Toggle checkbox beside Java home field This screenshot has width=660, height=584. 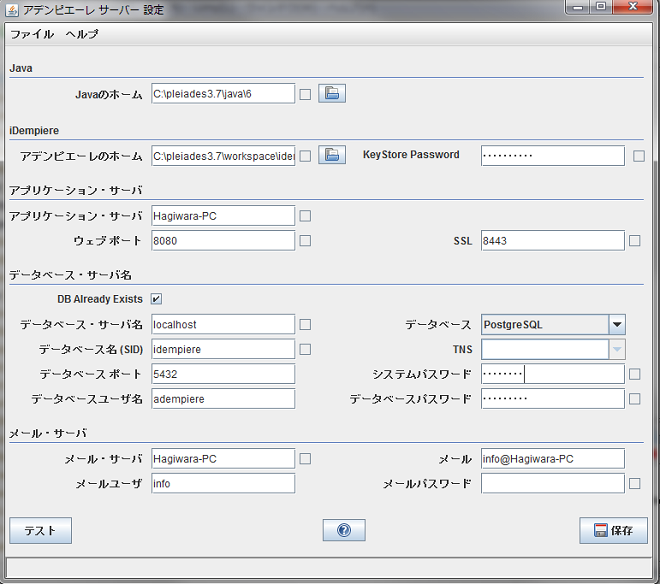(x=305, y=94)
